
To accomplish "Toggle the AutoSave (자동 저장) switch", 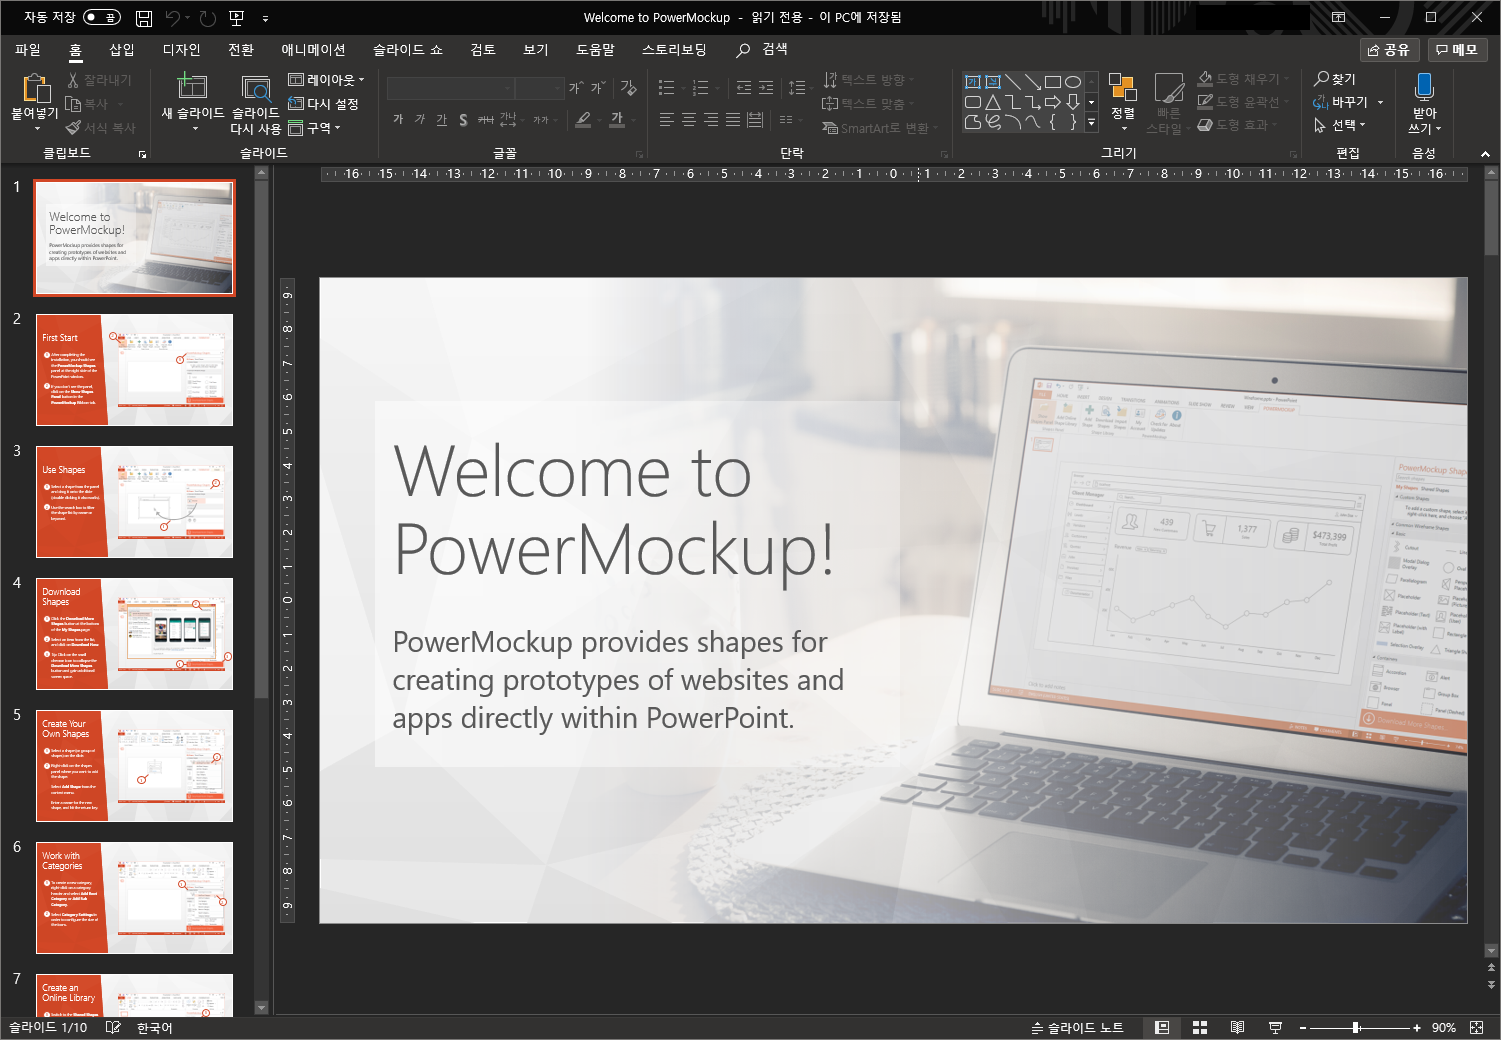I will click(x=101, y=17).
